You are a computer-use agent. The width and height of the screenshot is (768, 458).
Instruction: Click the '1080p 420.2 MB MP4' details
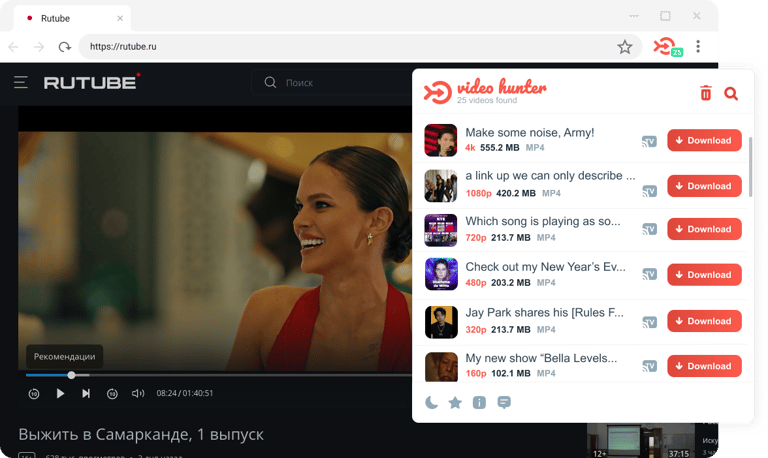click(513, 193)
